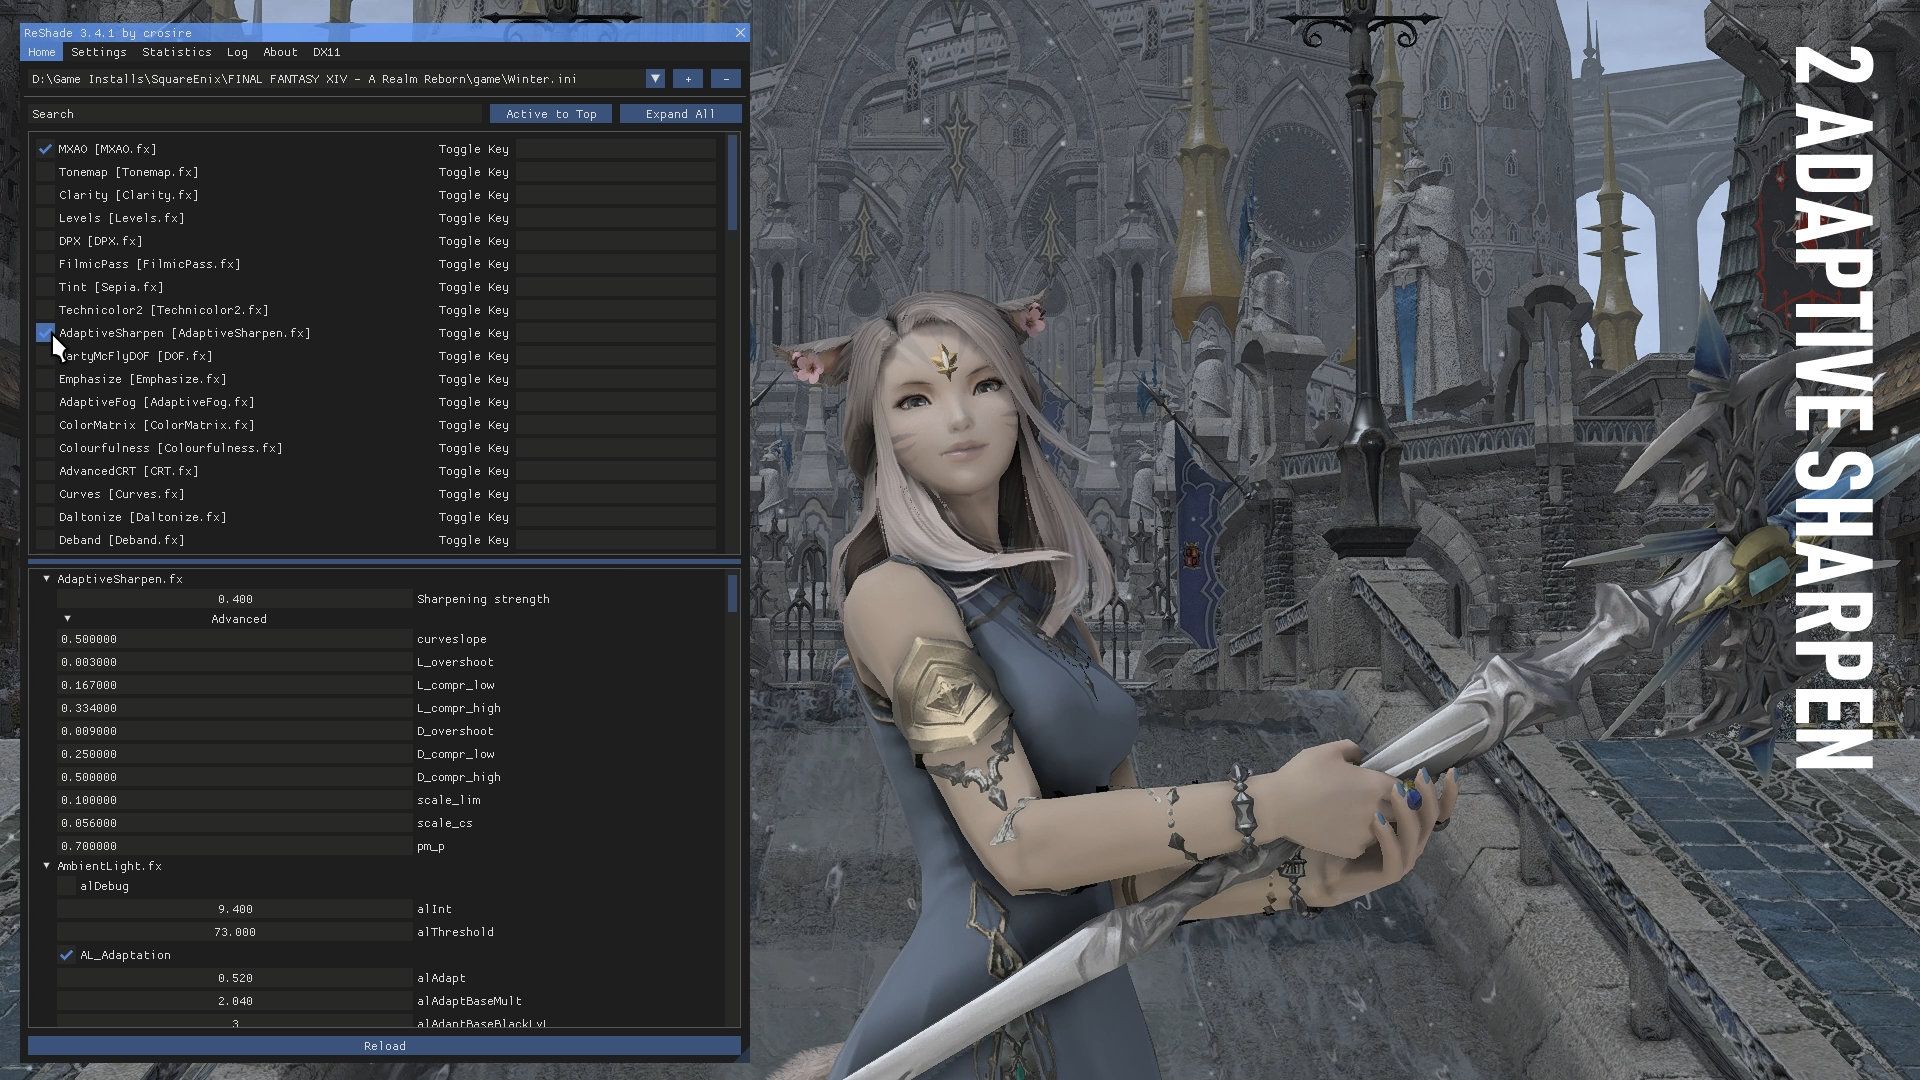Open the Log tab
Viewport: 1920px width, 1080px height.
coord(237,52)
